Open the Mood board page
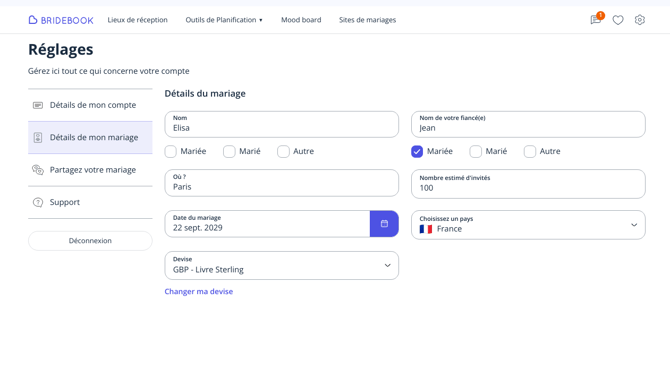This screenshot has width=670, height=369. pyautogui.click(x=301, y=20)
